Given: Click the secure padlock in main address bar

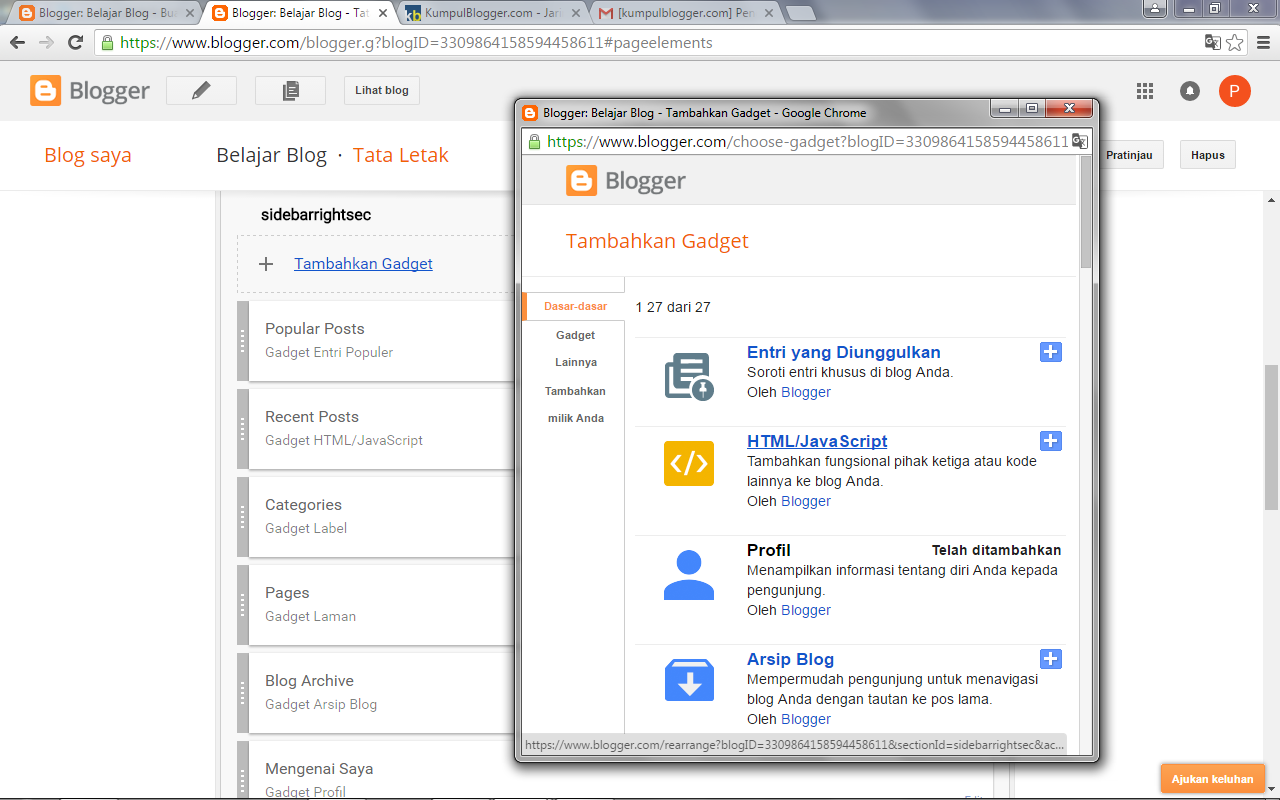Looking at the screenshot, I should pos(108,43).
